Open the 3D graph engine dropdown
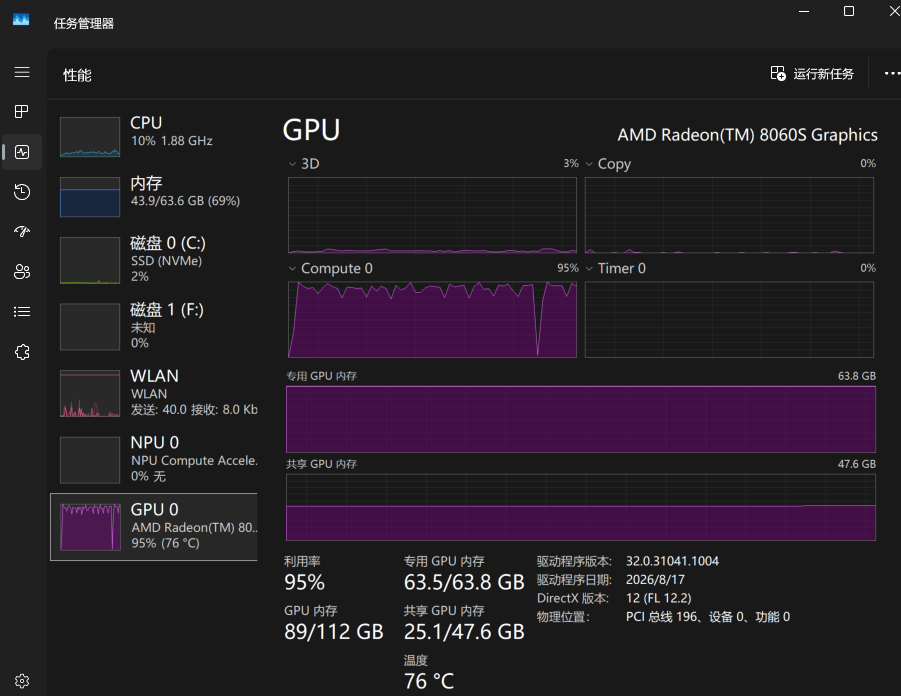The height and width of the screenshot is (696, 901). 292,164
